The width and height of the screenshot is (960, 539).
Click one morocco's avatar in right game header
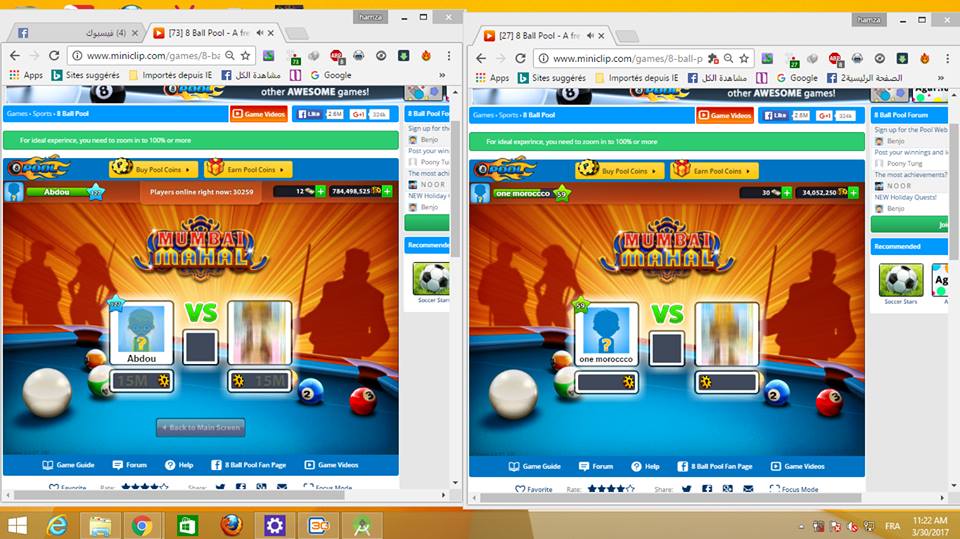[480, 193]
